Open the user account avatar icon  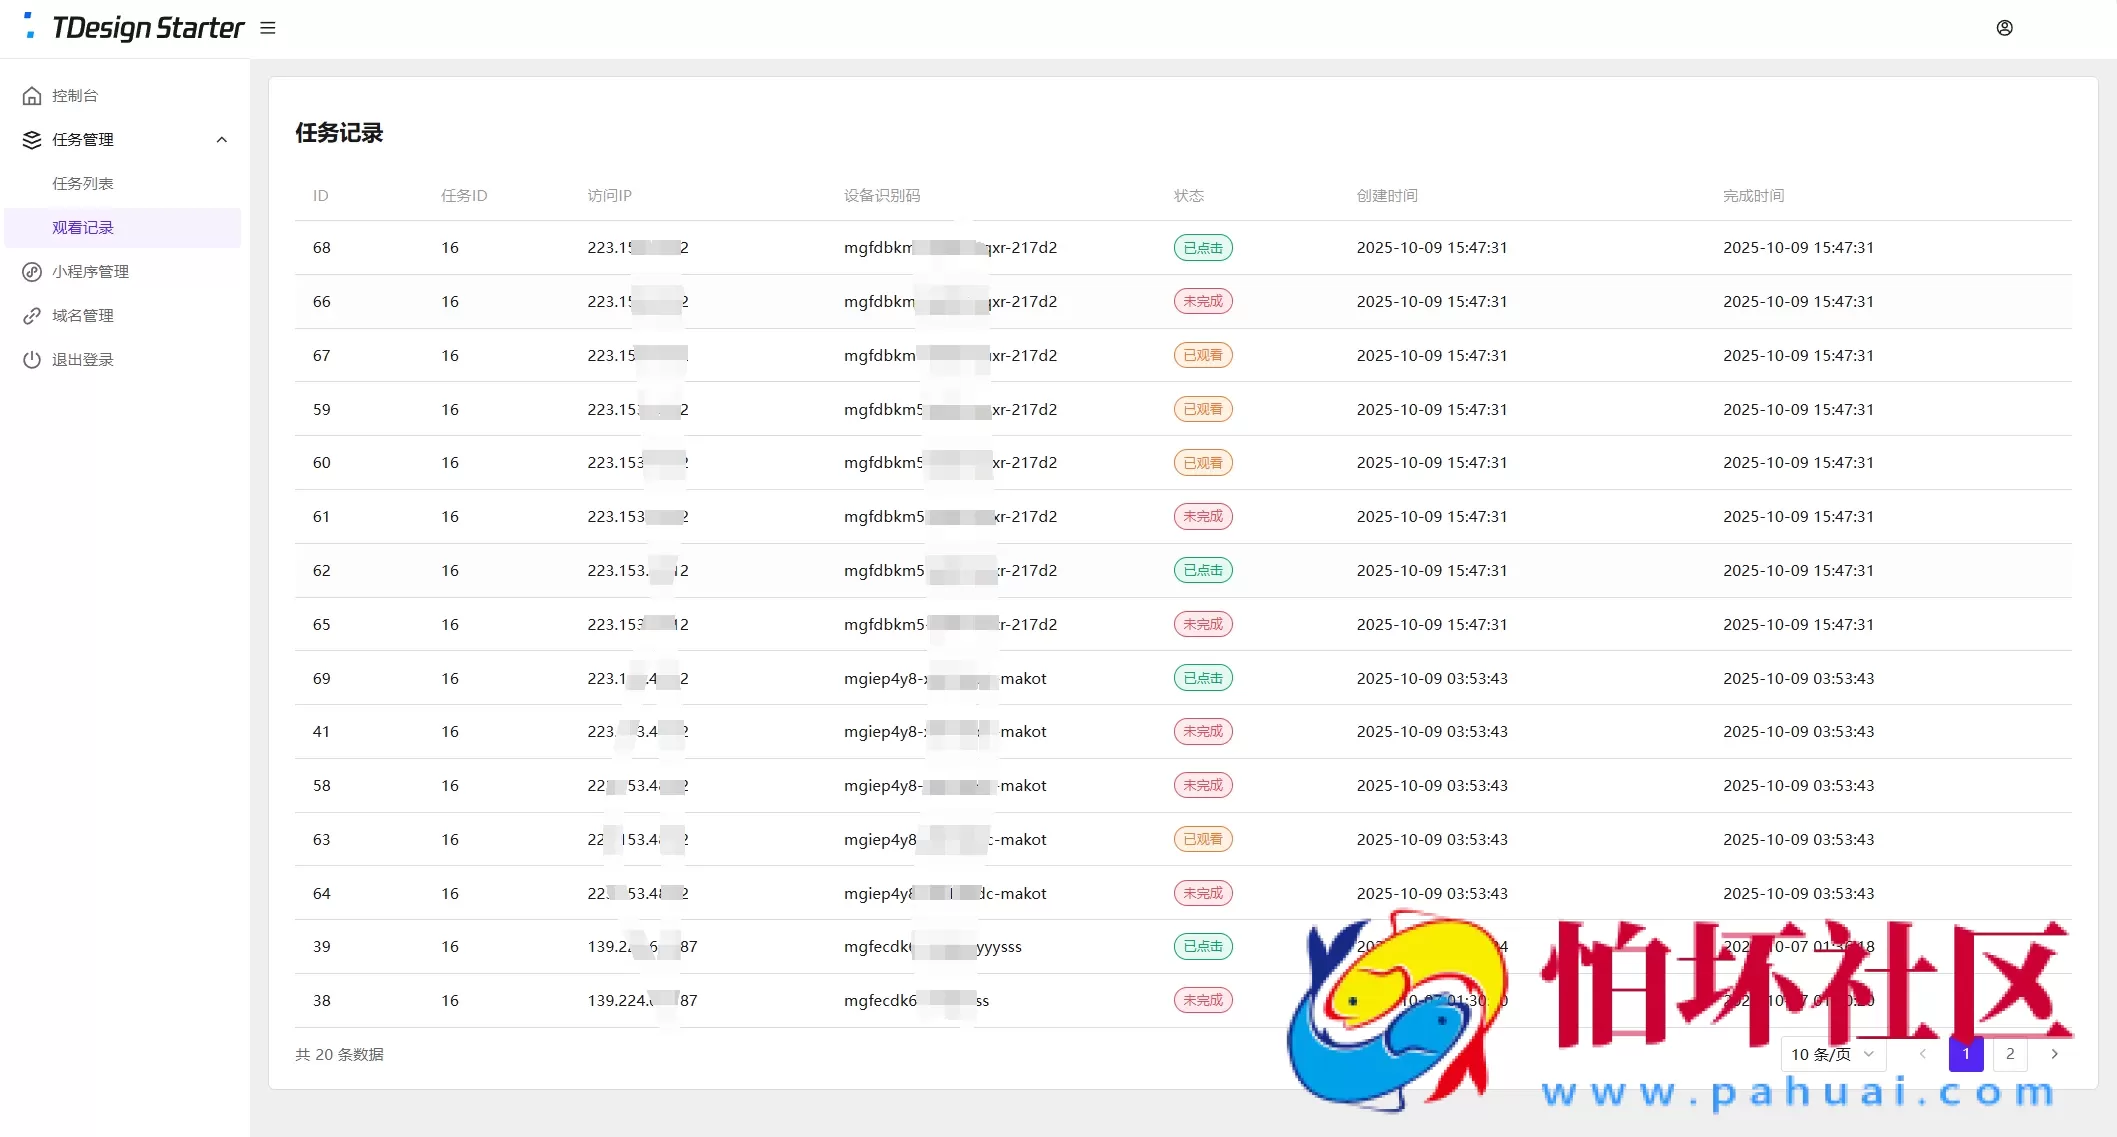click(2004, 28)
